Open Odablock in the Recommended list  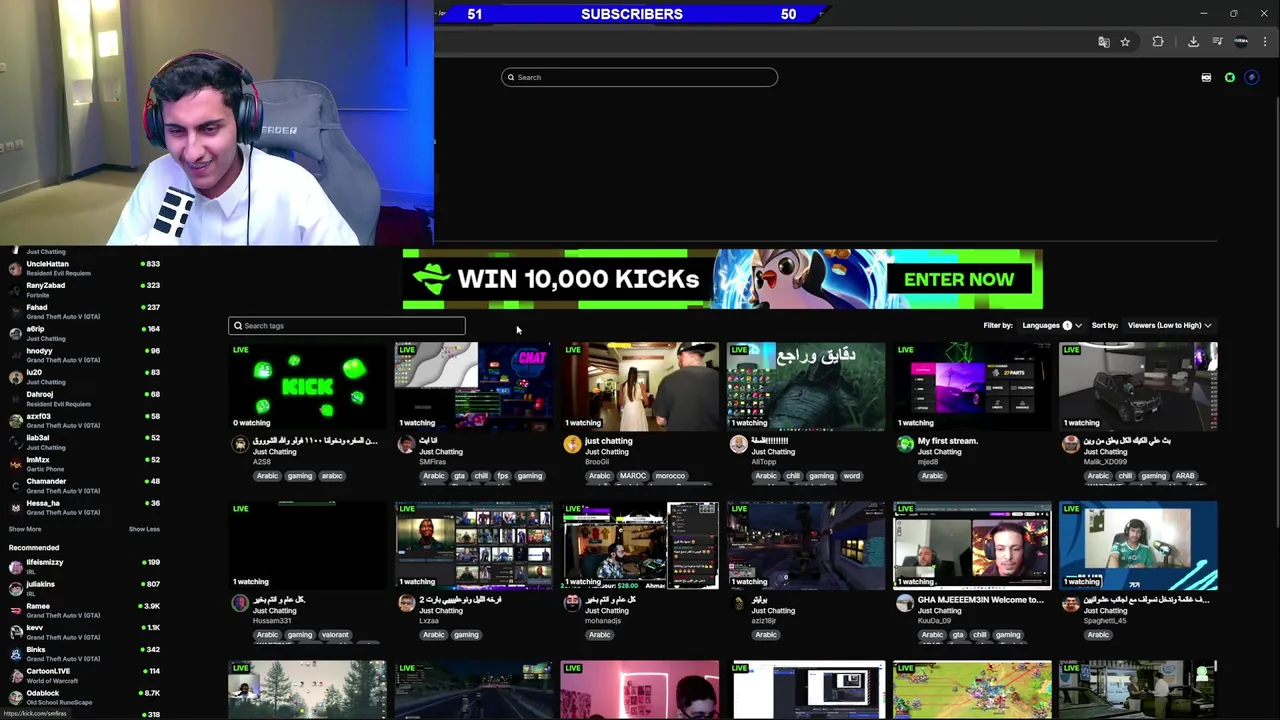[x=85, y=697]
